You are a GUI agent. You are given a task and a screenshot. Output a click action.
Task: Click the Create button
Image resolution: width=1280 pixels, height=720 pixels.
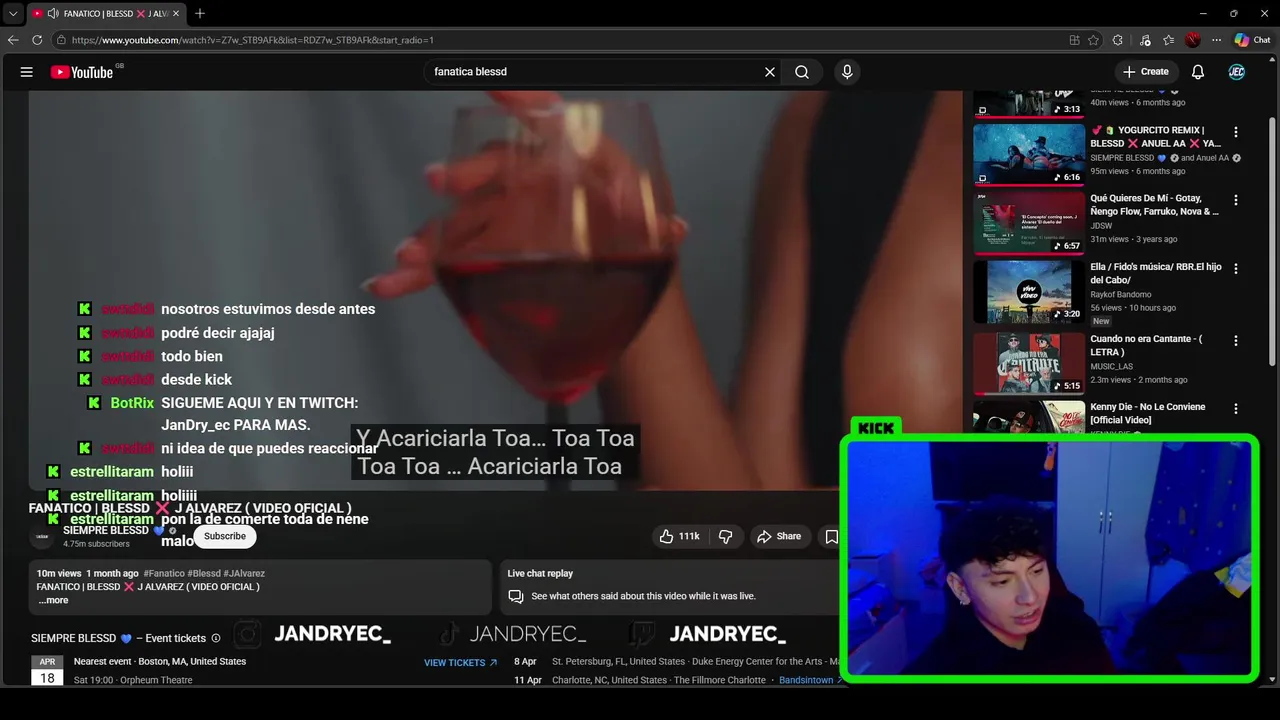[1145, 72]
